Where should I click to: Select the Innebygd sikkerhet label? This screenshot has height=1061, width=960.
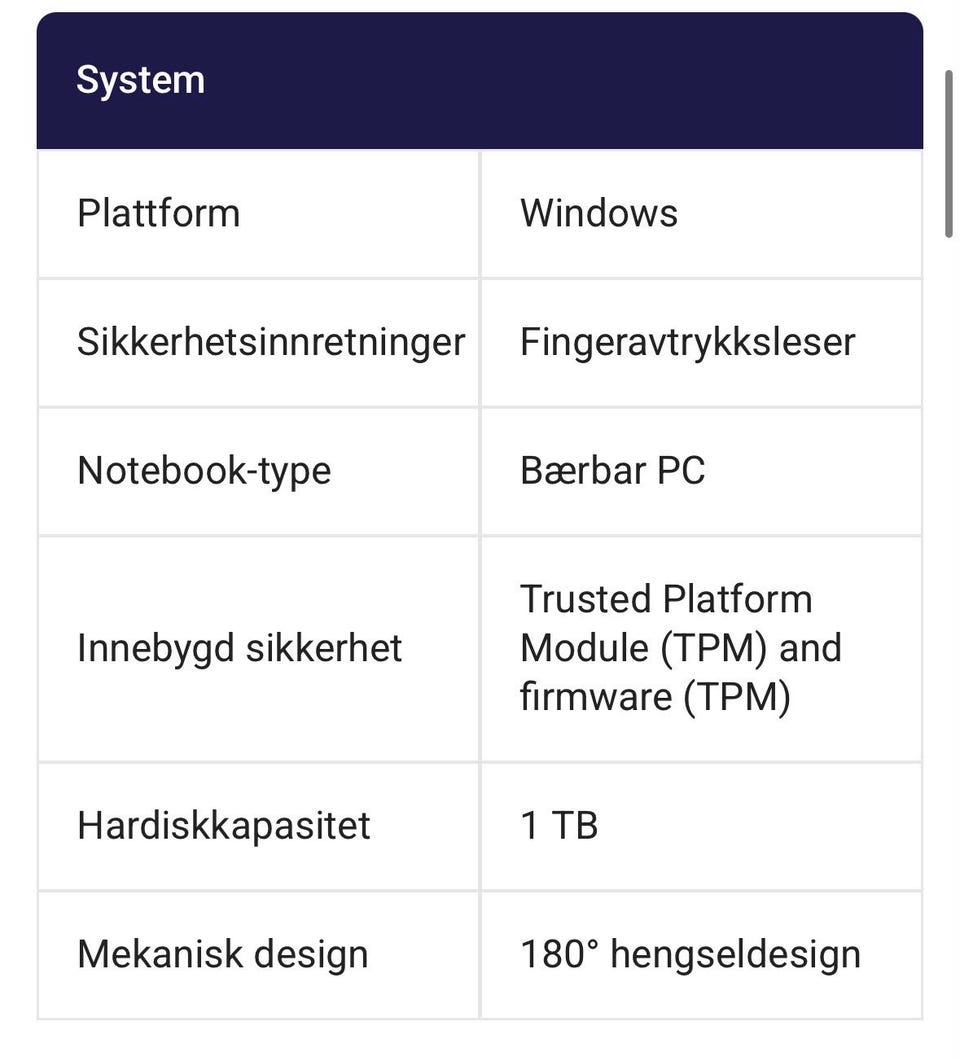click(x=239, y=648)
